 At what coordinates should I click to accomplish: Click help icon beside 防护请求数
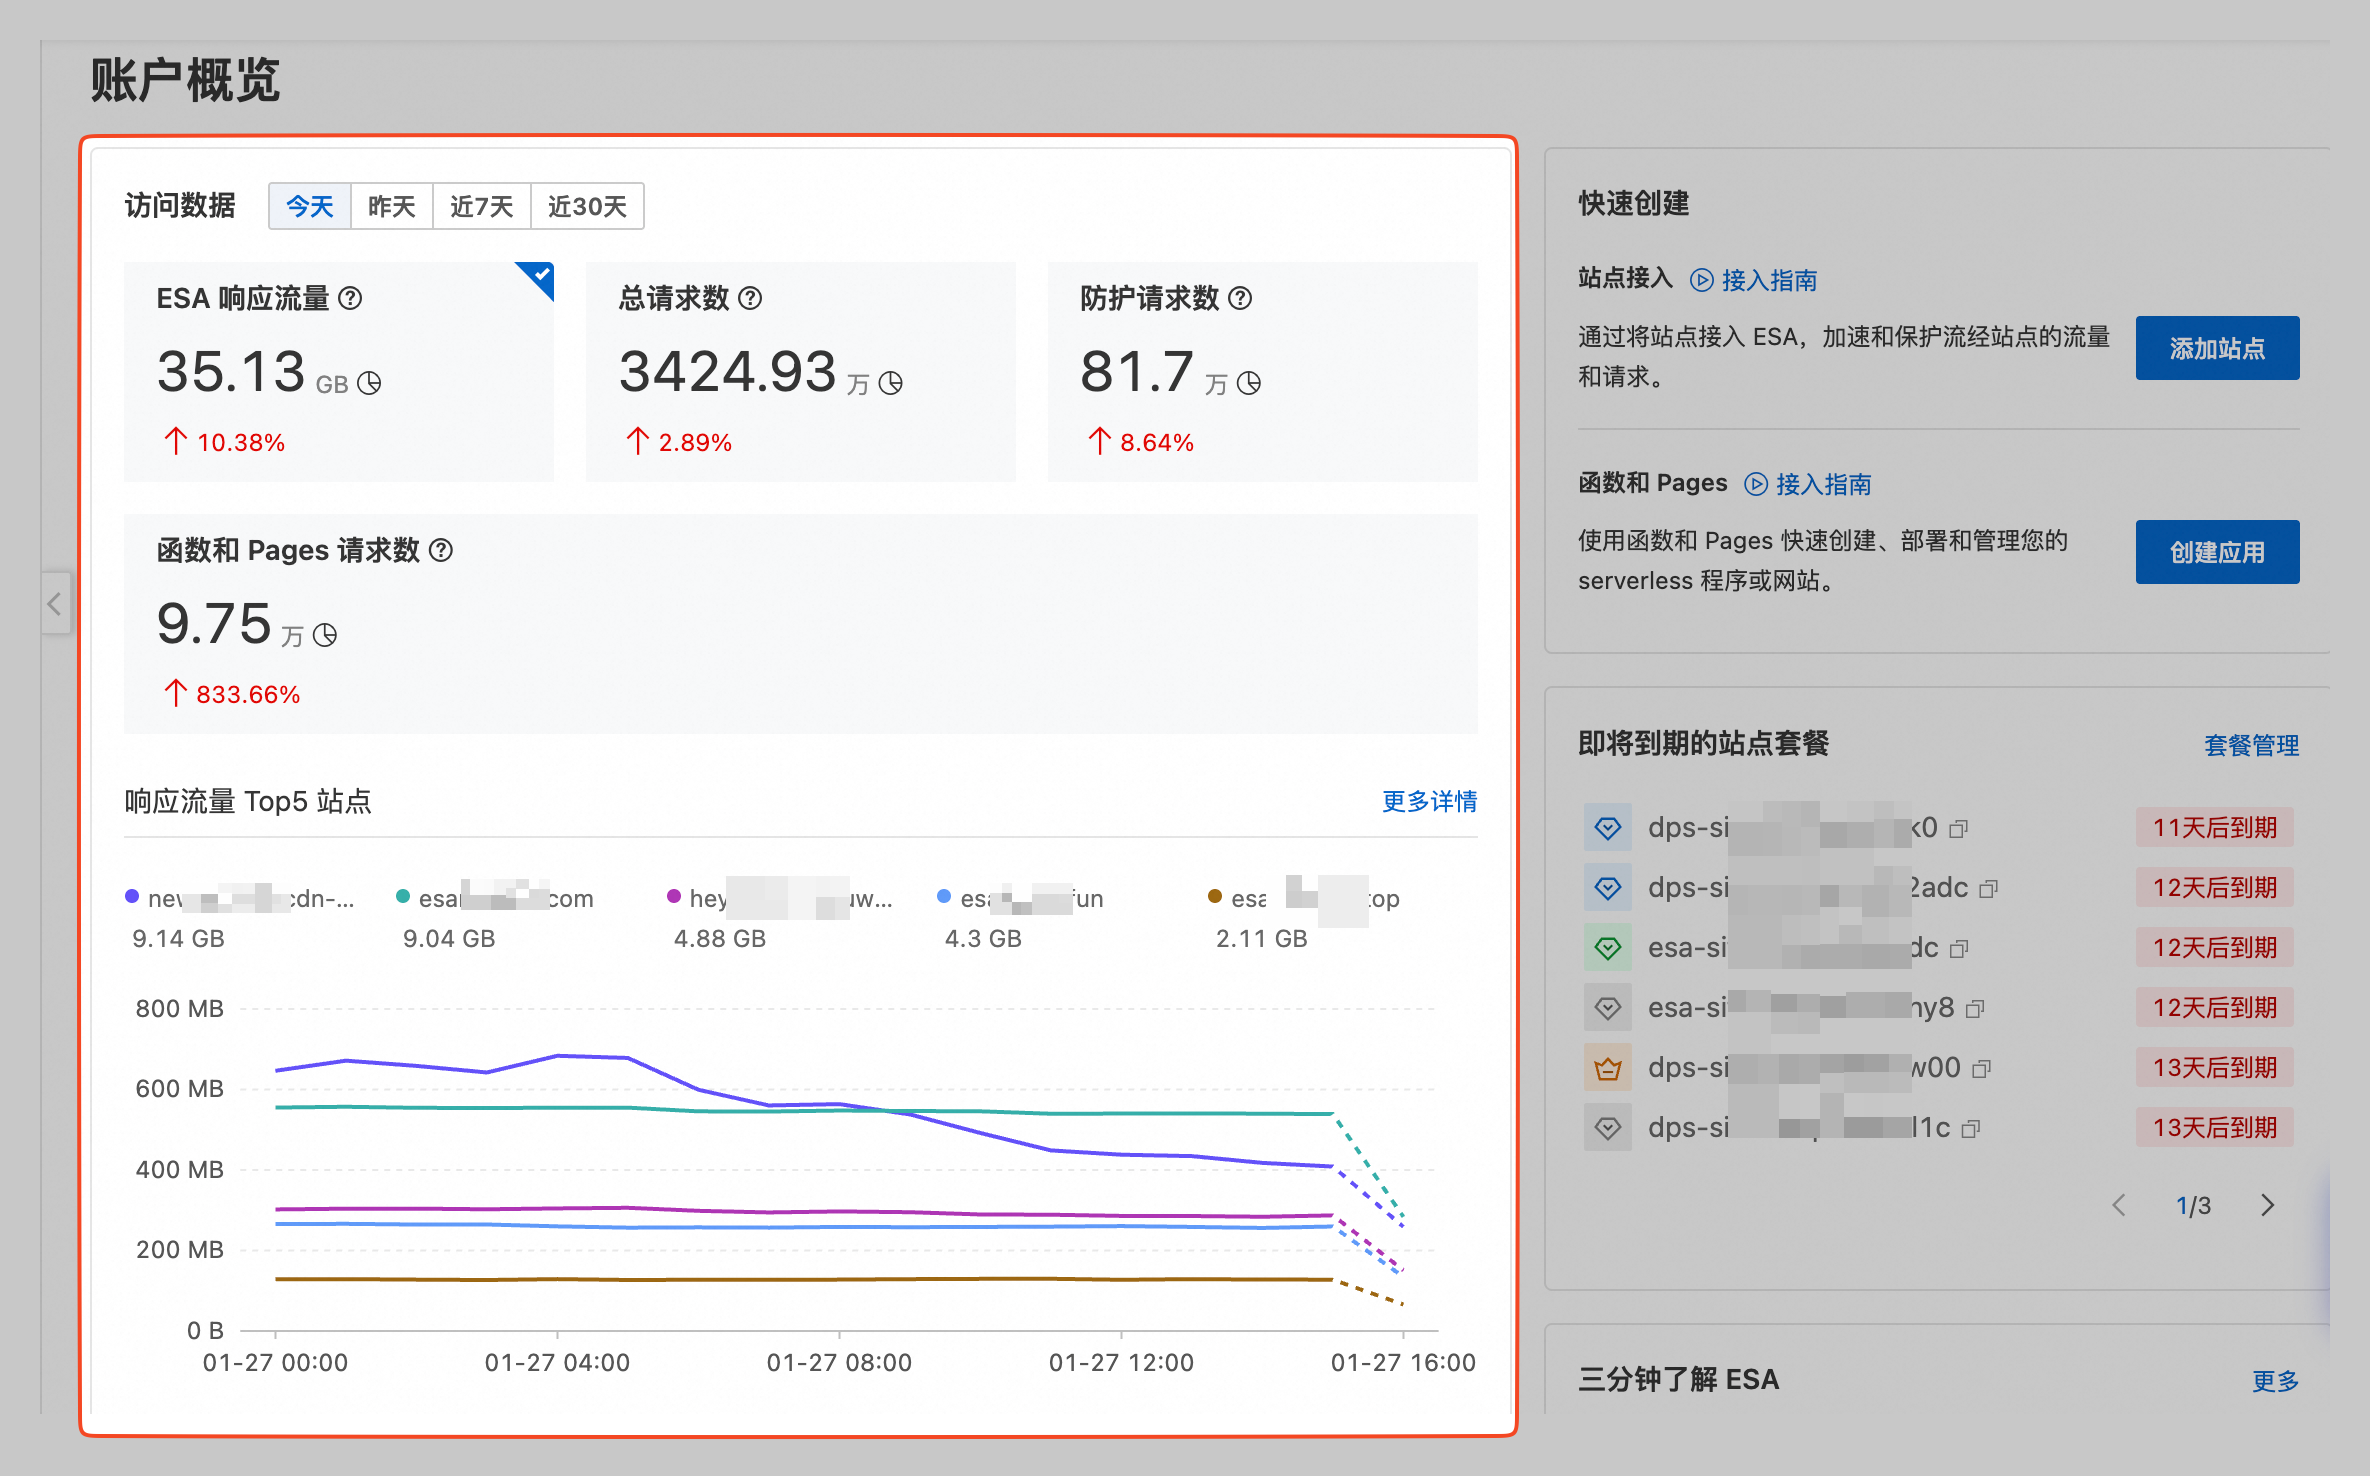pyautogui.click(x=1240, y=298)
